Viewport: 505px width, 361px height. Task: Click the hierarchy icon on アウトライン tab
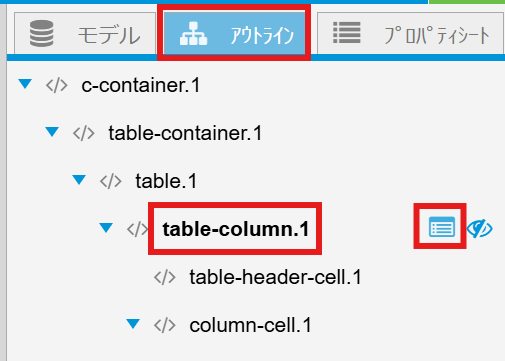click(193, 33)
